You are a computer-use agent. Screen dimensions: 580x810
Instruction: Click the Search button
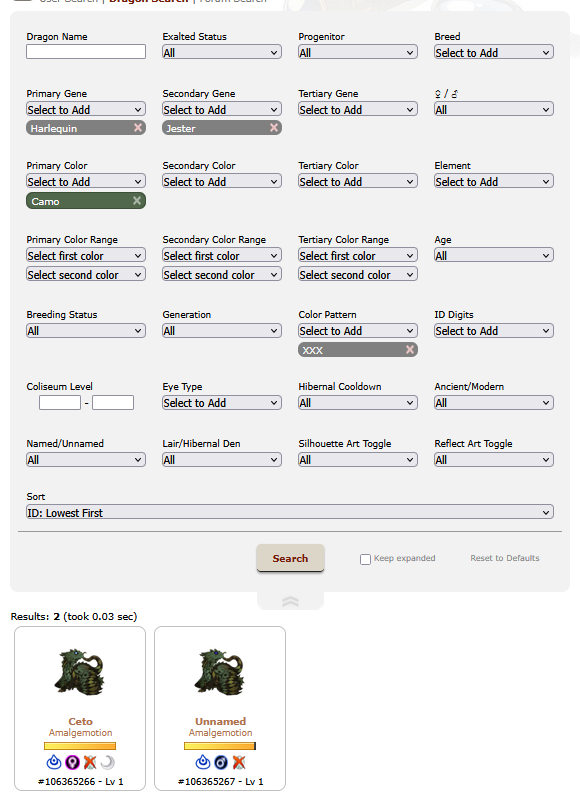coord(290,558)
